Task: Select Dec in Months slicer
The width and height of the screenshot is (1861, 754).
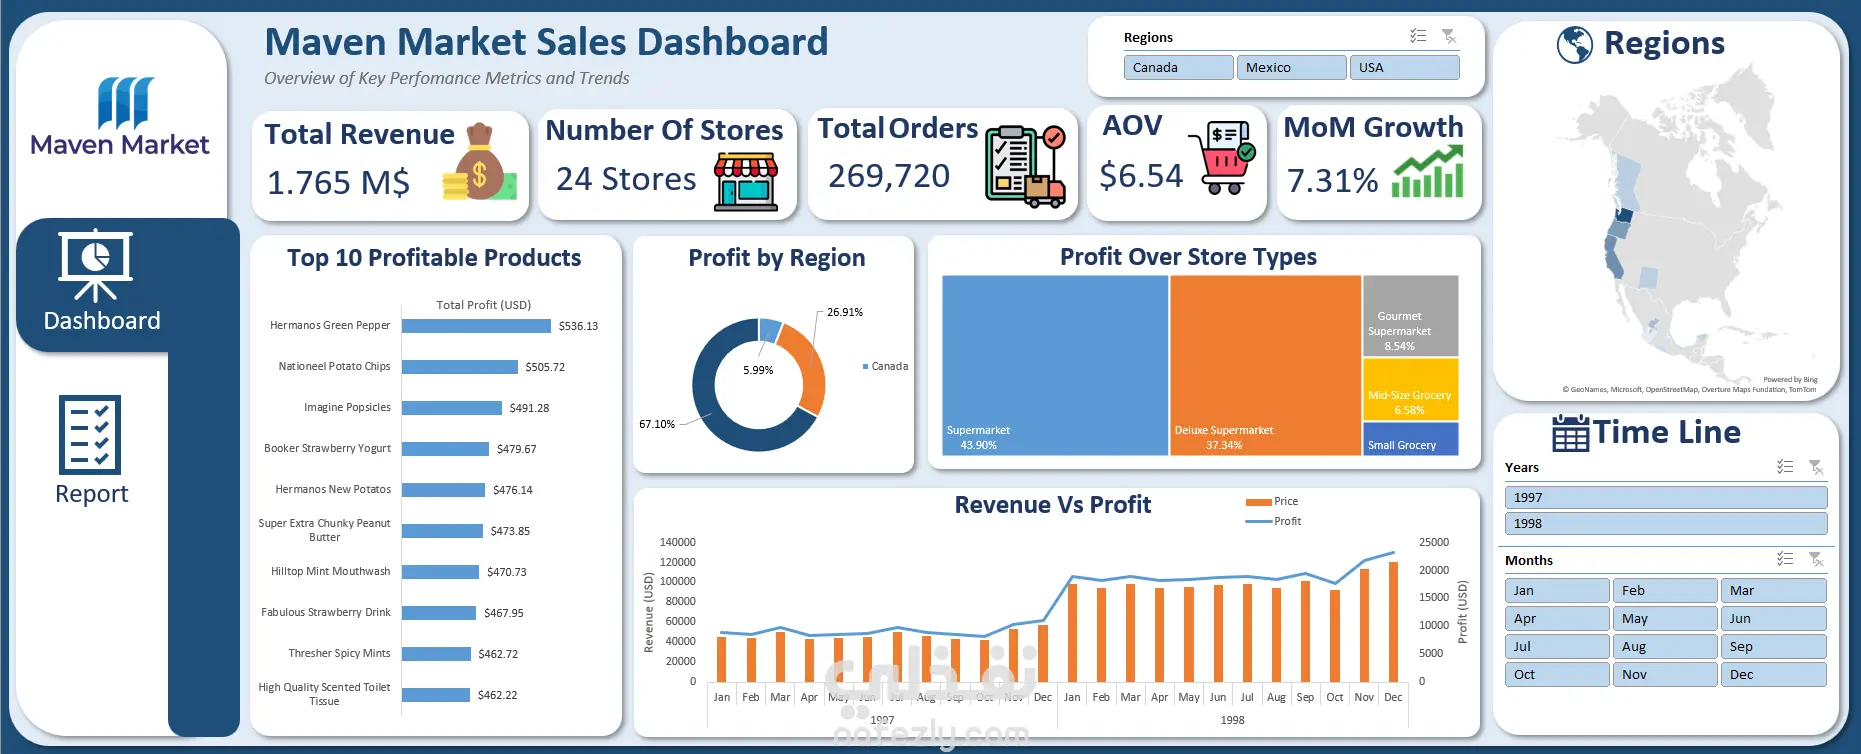Action: 1773,674
